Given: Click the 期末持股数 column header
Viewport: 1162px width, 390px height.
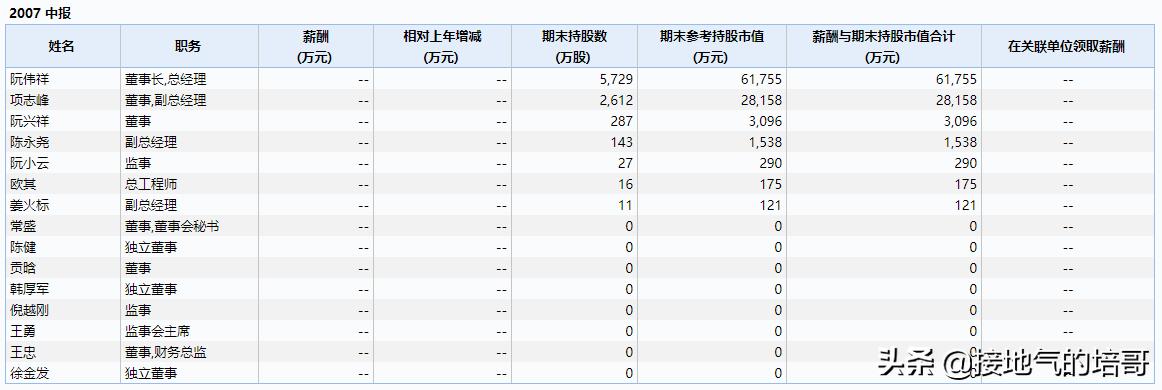Looking at the screenshot, I should coord(574,46).
